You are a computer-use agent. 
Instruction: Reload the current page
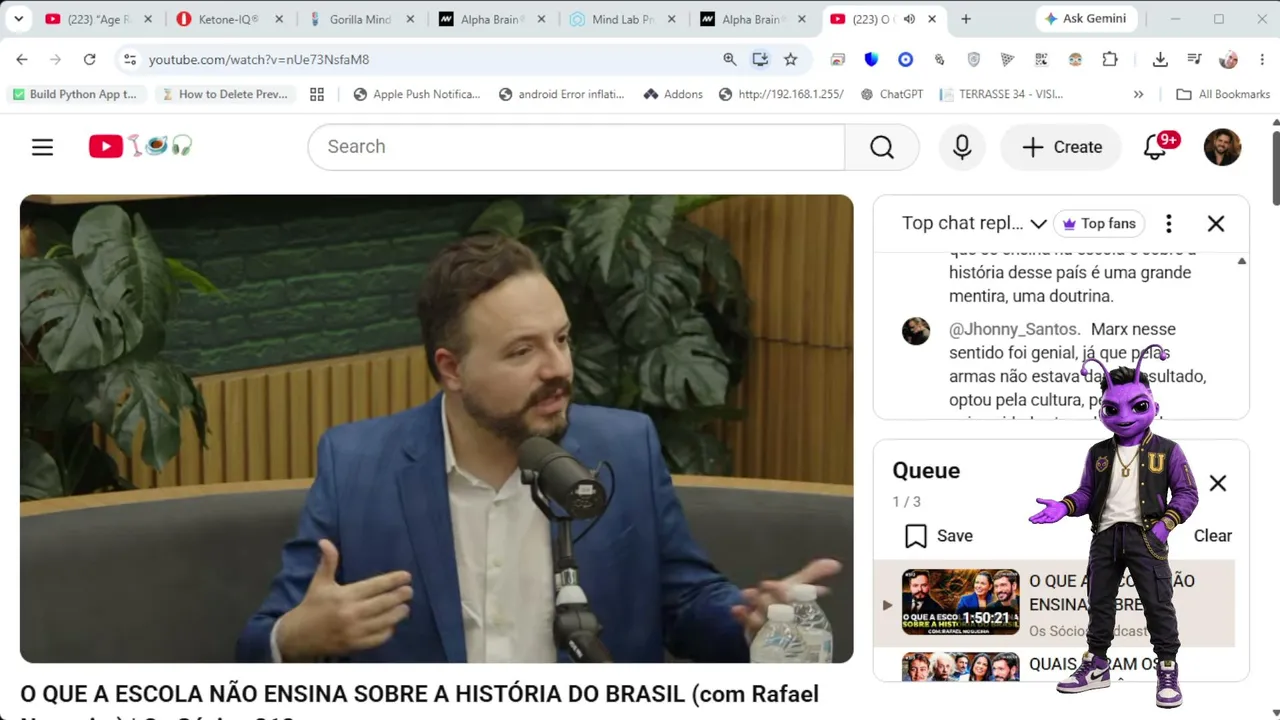pos(89,60)
